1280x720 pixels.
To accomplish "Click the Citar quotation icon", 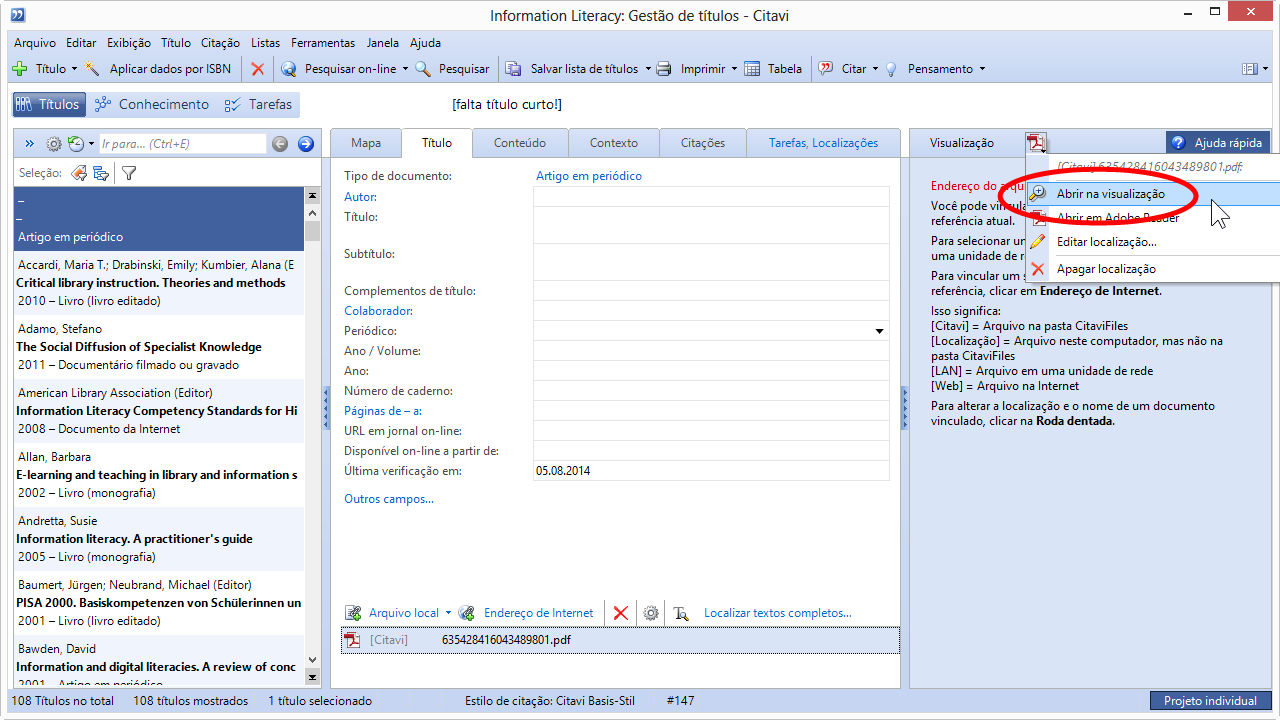I will coord(826,69).
